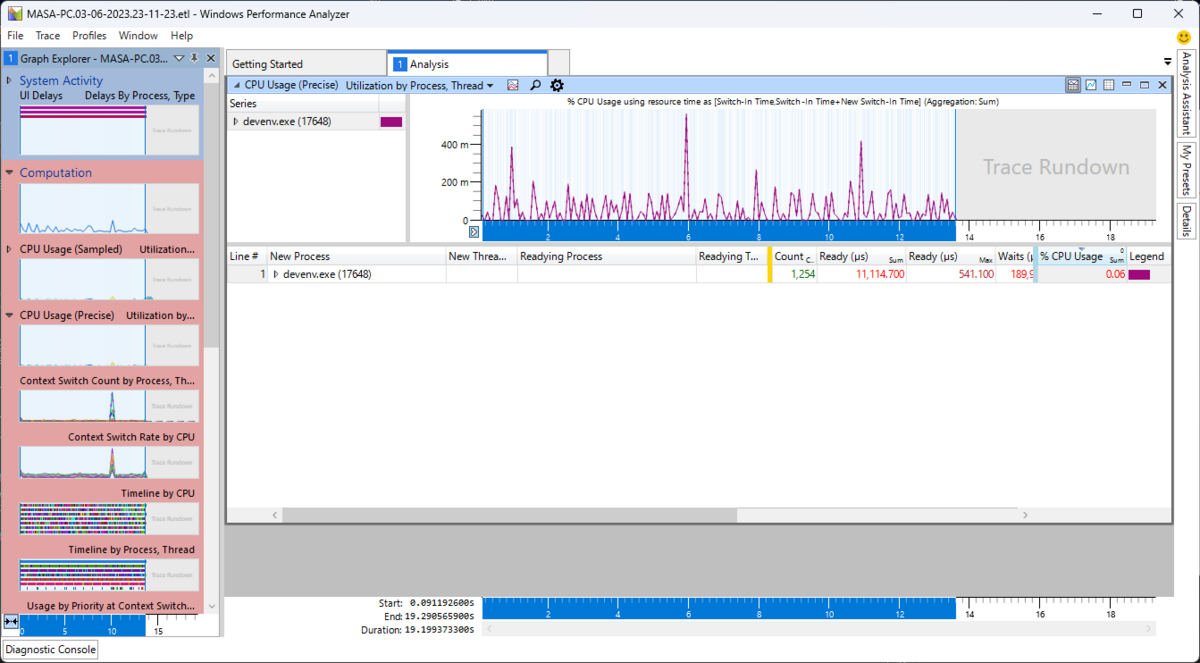Image resolution: width=1200 pixels, height=663 pixels.
Task: Click the % CPU Usage column header
Action: coord(1082,257)
